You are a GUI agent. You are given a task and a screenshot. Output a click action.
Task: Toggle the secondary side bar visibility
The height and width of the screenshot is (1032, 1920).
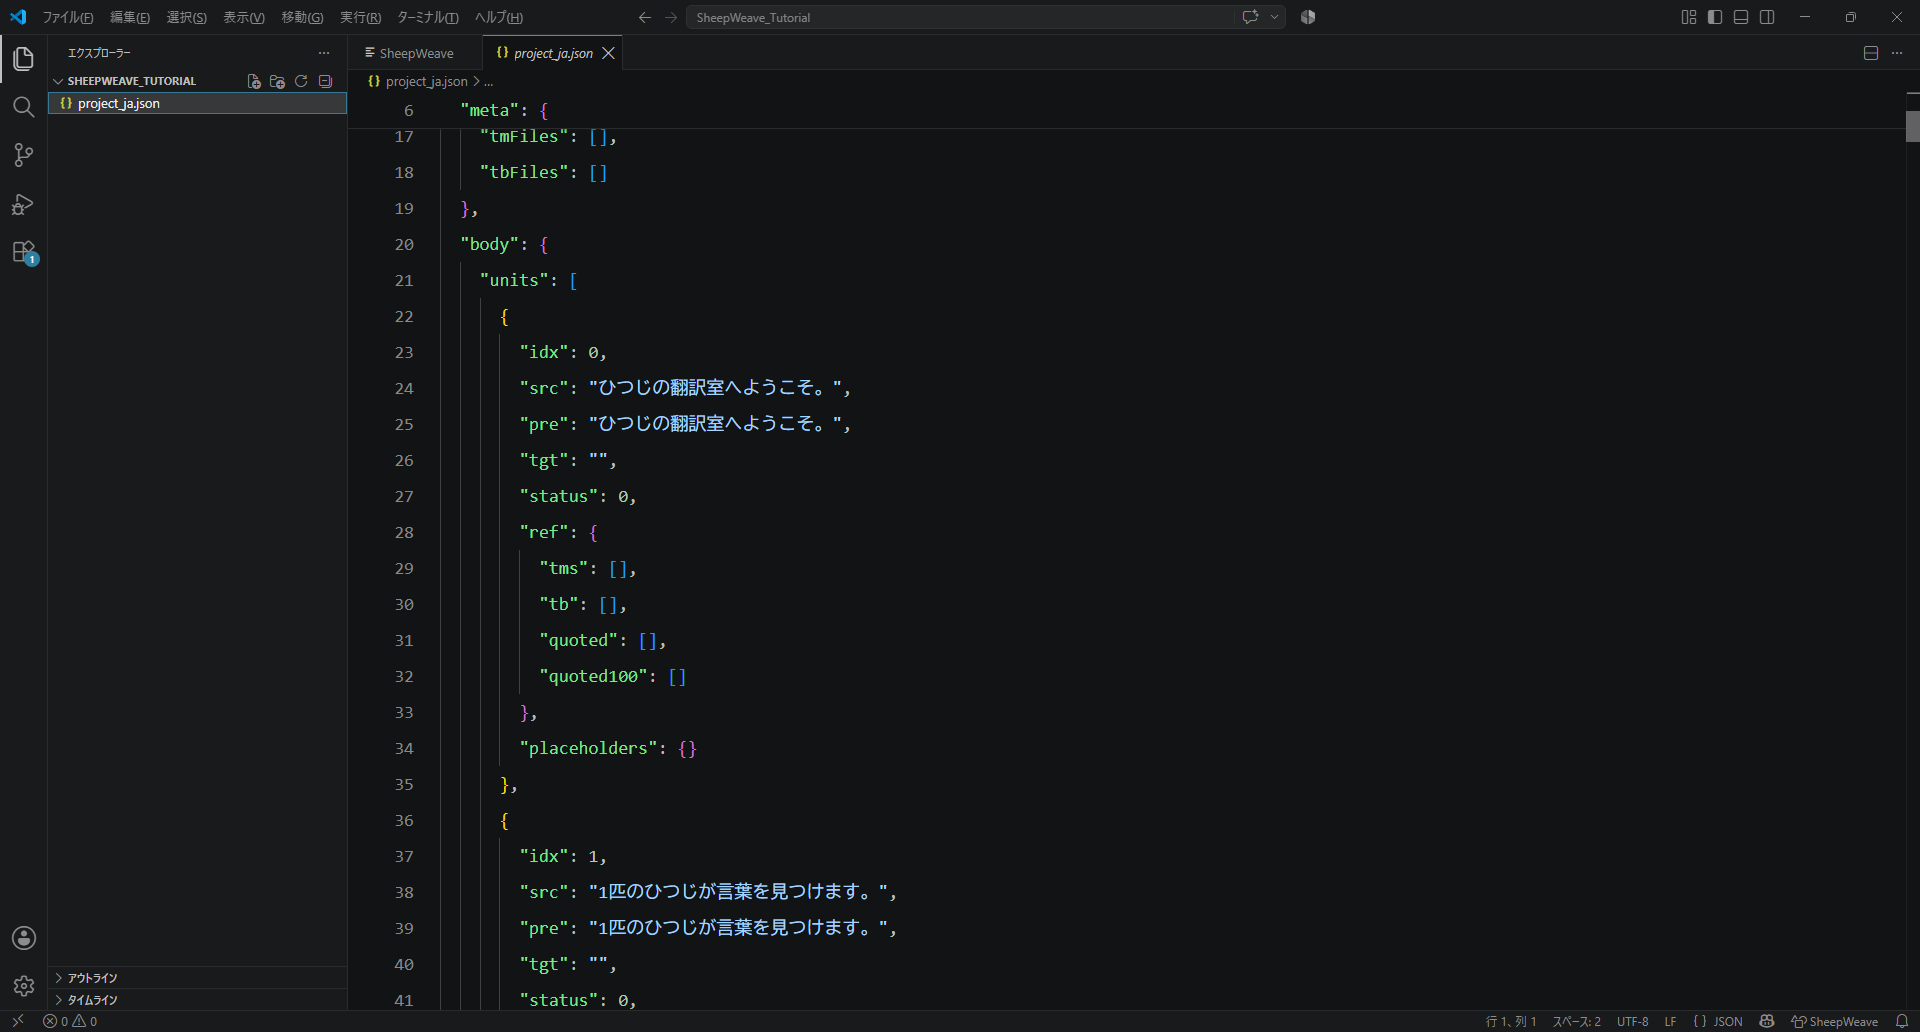(1767, 17)
